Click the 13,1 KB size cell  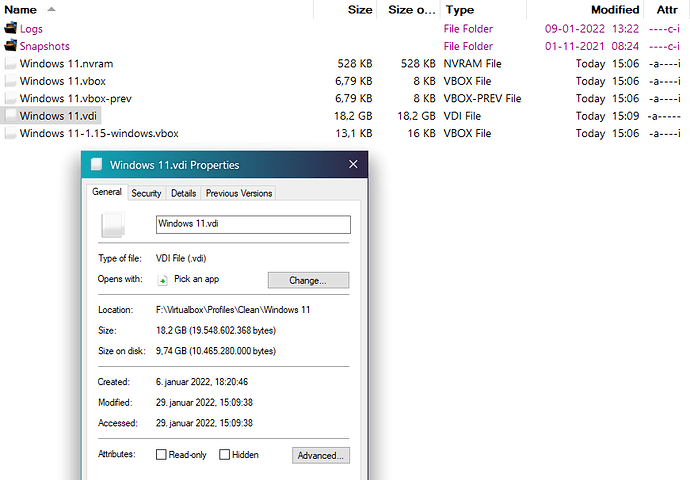[354, 133]
